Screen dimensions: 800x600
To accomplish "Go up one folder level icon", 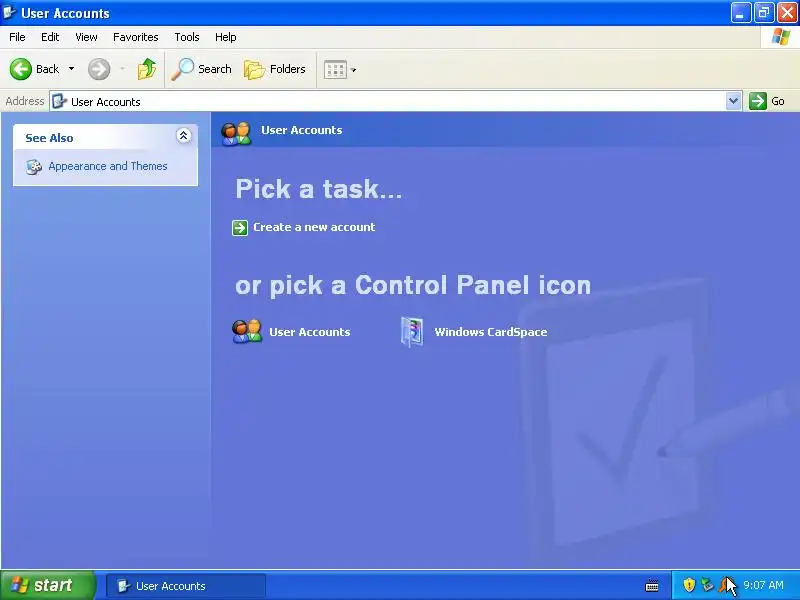I will pyautogui.click(x=147, y=69).
